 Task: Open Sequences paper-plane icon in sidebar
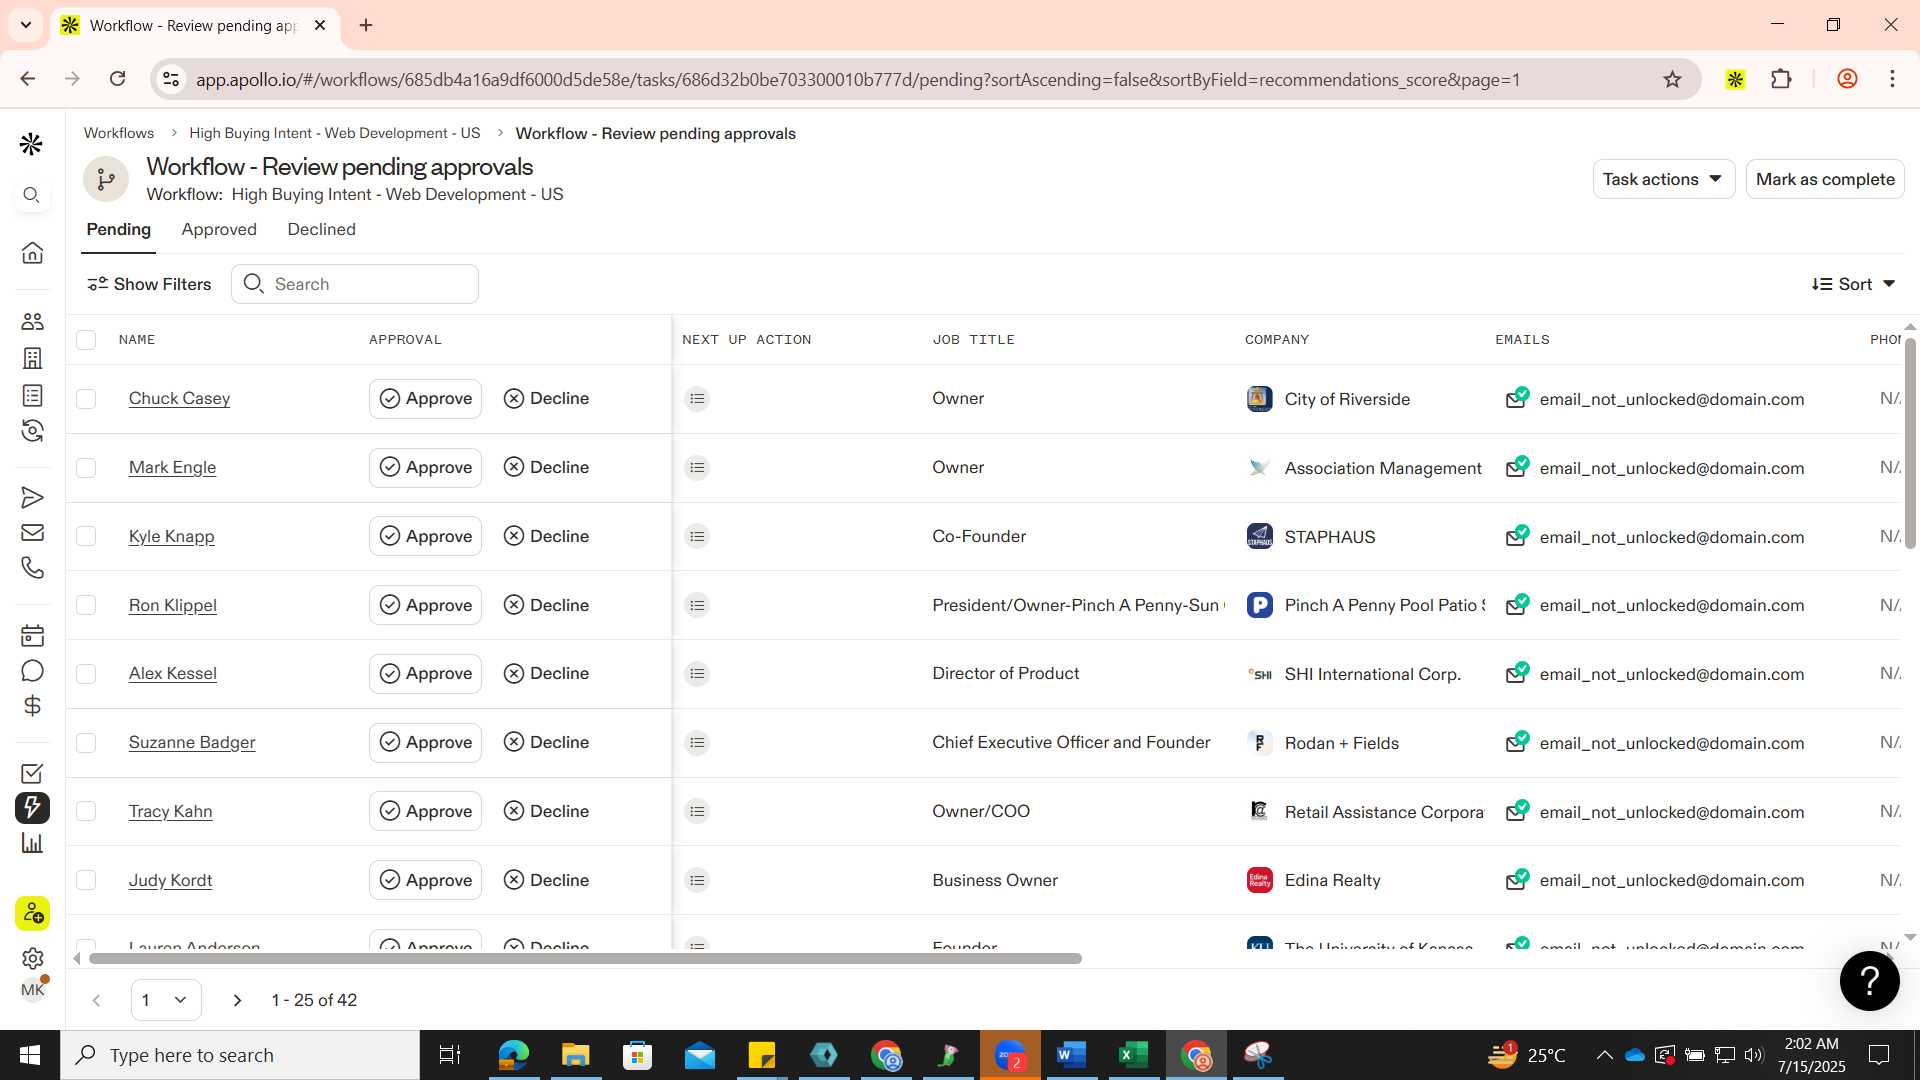click(x=32, y=498)
